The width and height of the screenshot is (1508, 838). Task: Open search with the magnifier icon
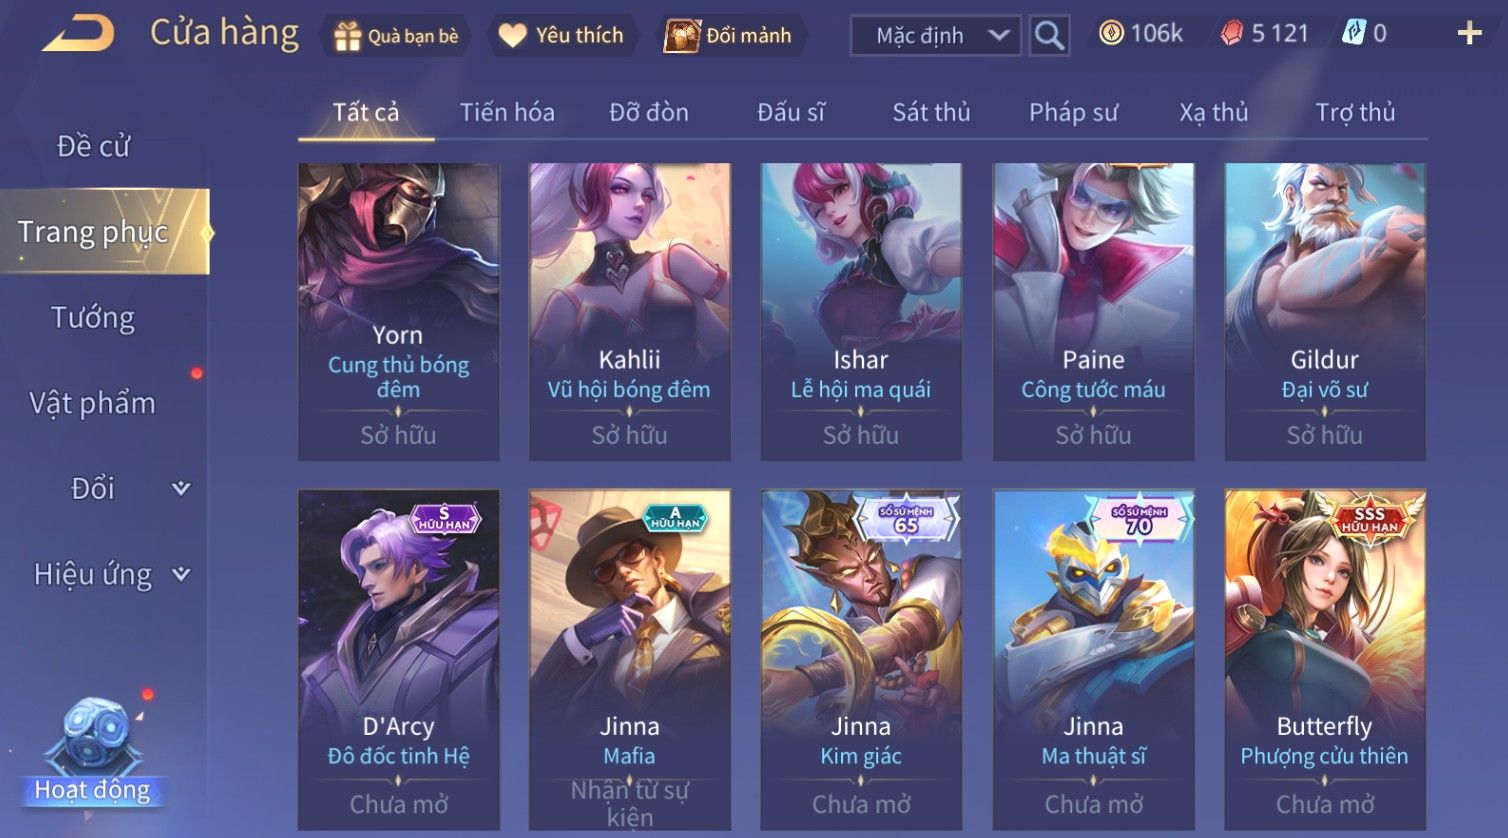click(1049, 36)
